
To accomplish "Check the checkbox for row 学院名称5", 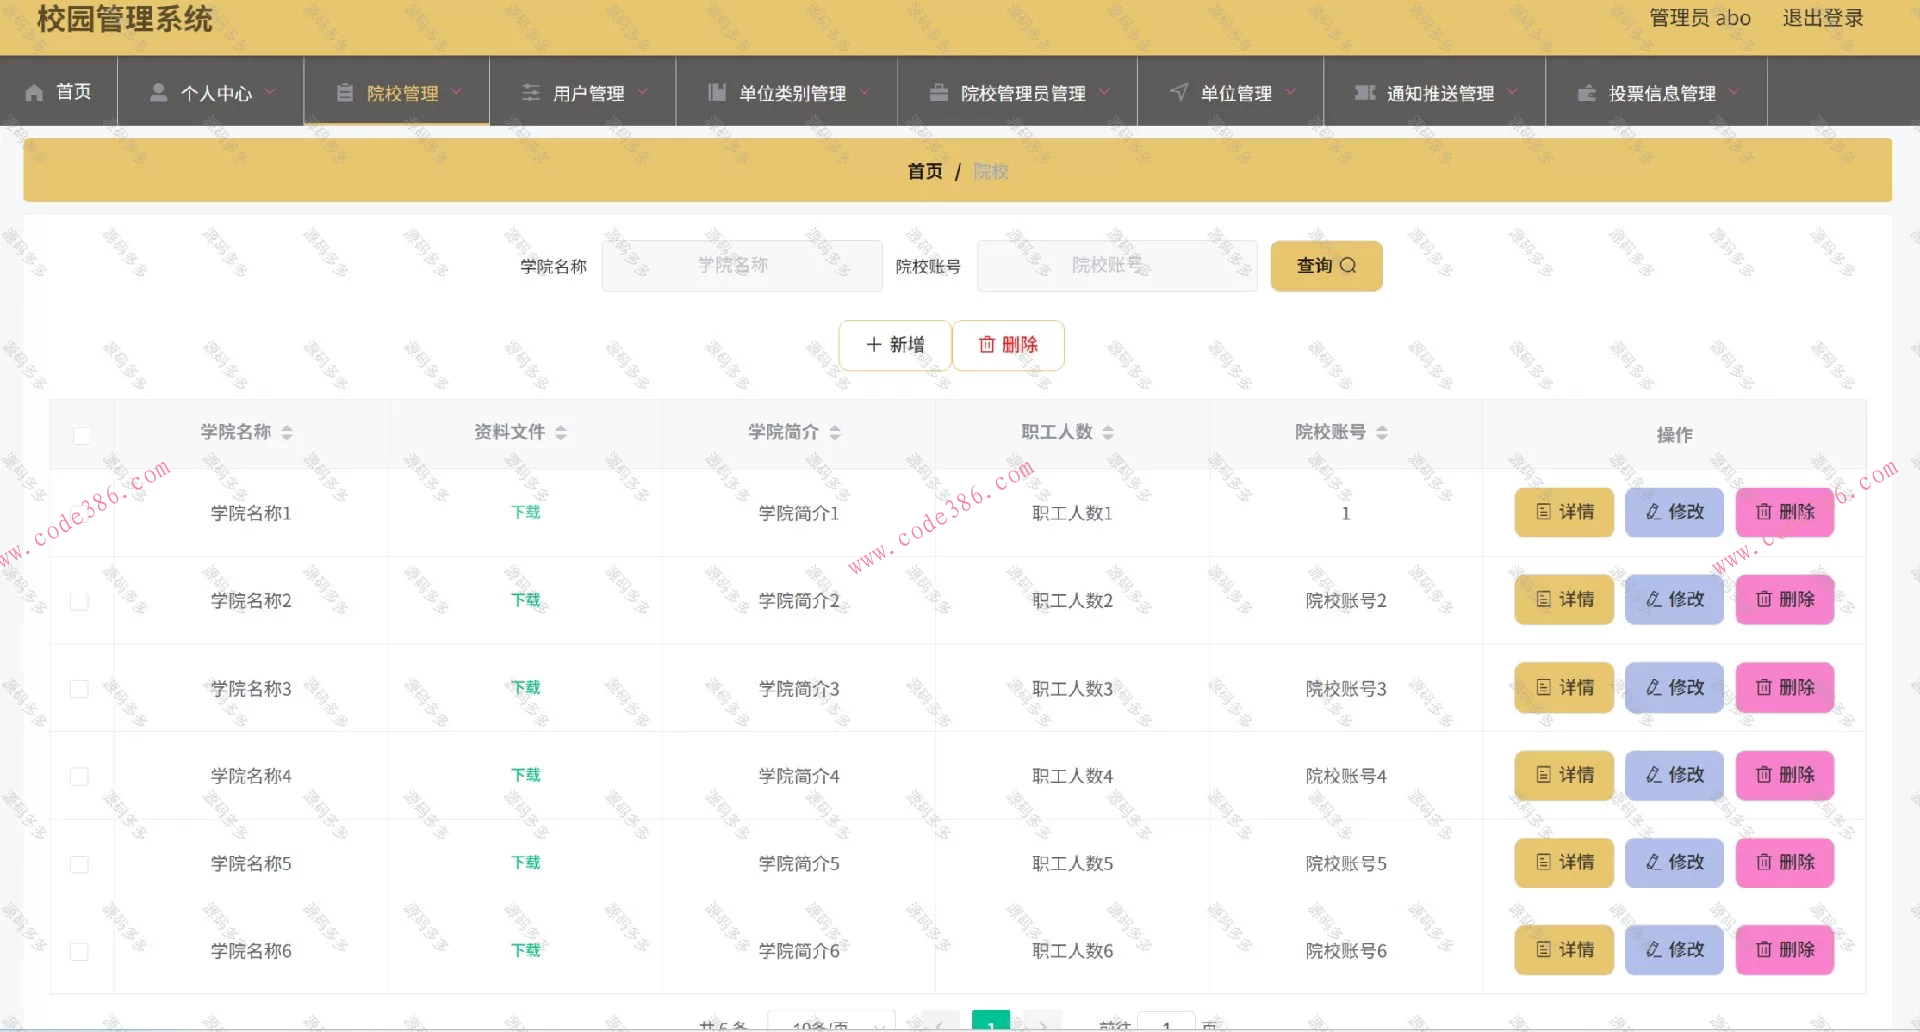I will click(x=81, y=863).
